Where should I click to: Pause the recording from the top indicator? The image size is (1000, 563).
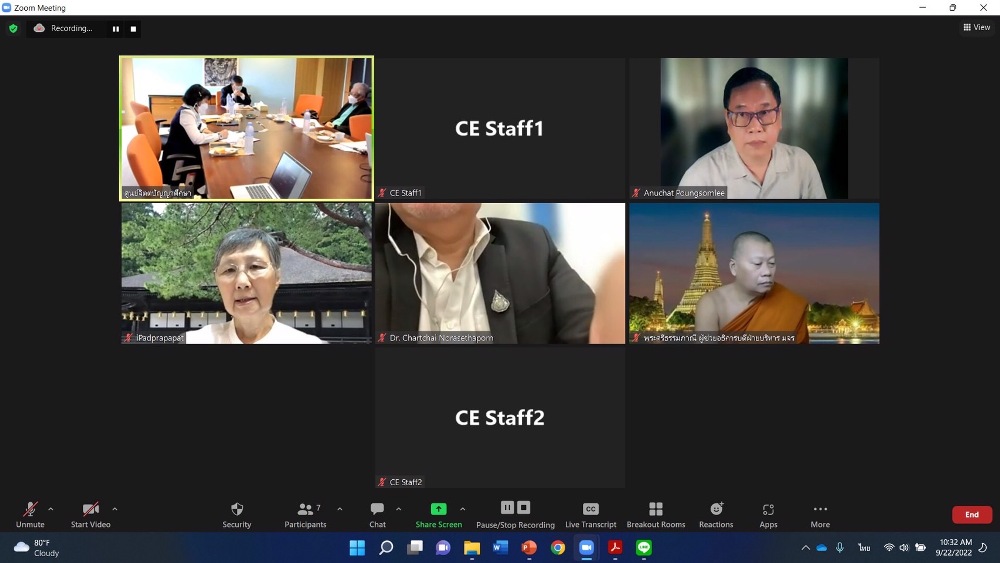coord(115,29)
